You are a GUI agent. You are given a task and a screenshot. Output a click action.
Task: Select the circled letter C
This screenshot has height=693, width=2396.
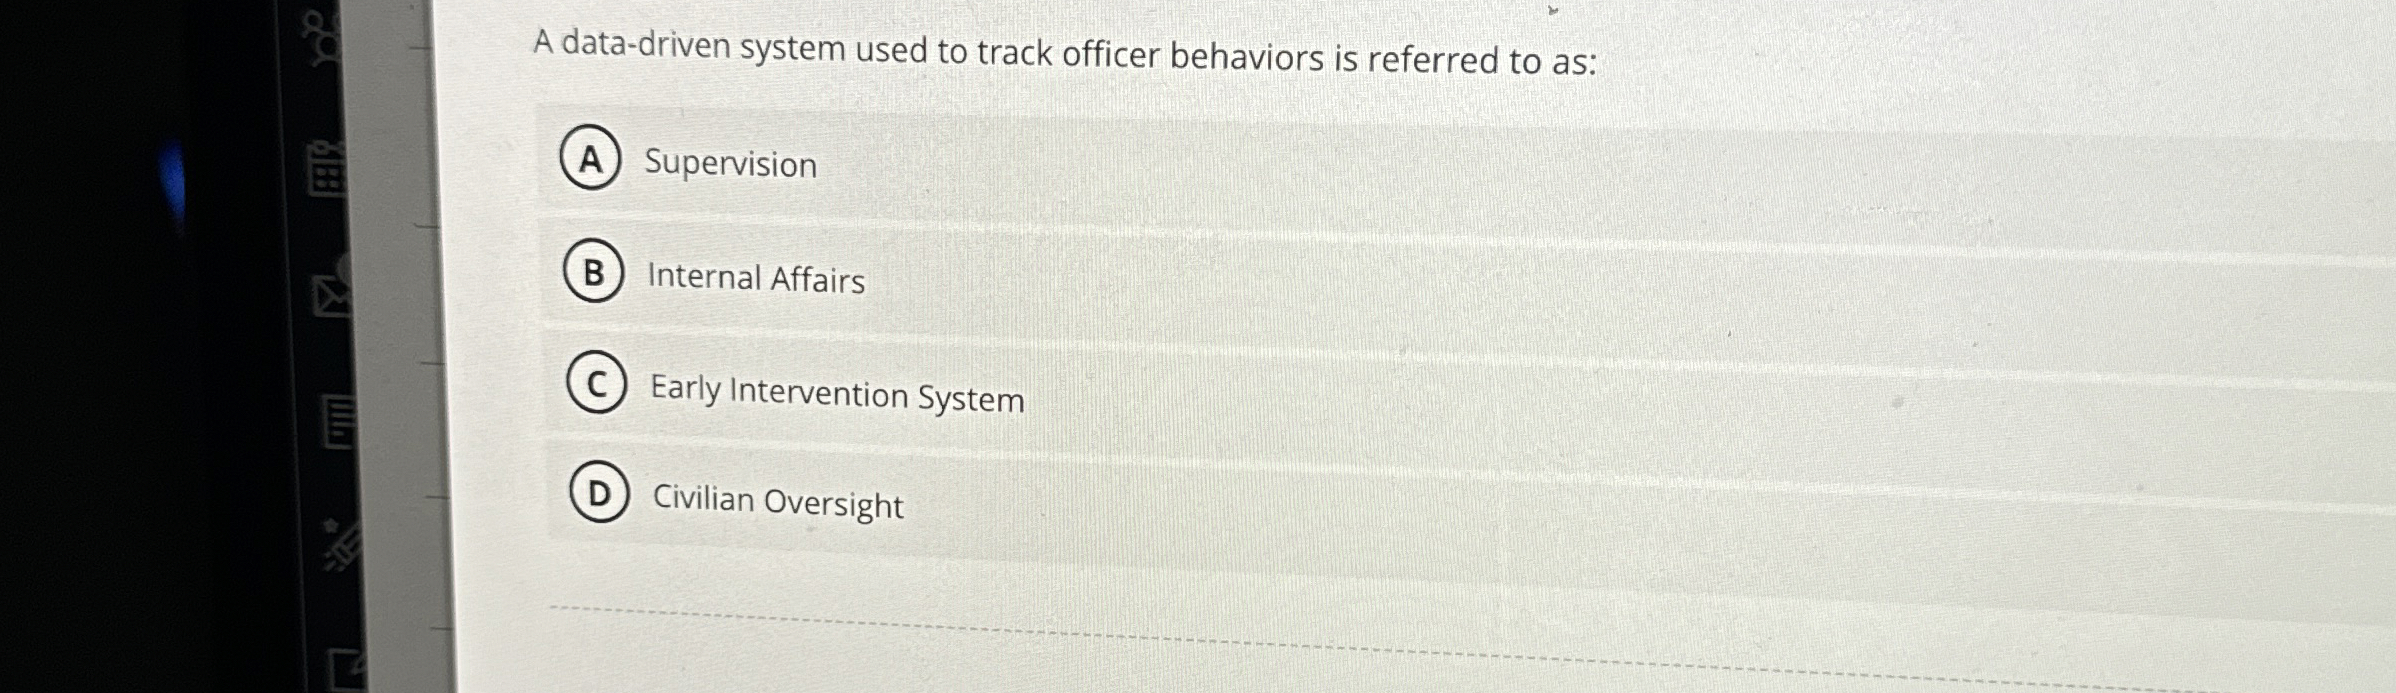596,387
